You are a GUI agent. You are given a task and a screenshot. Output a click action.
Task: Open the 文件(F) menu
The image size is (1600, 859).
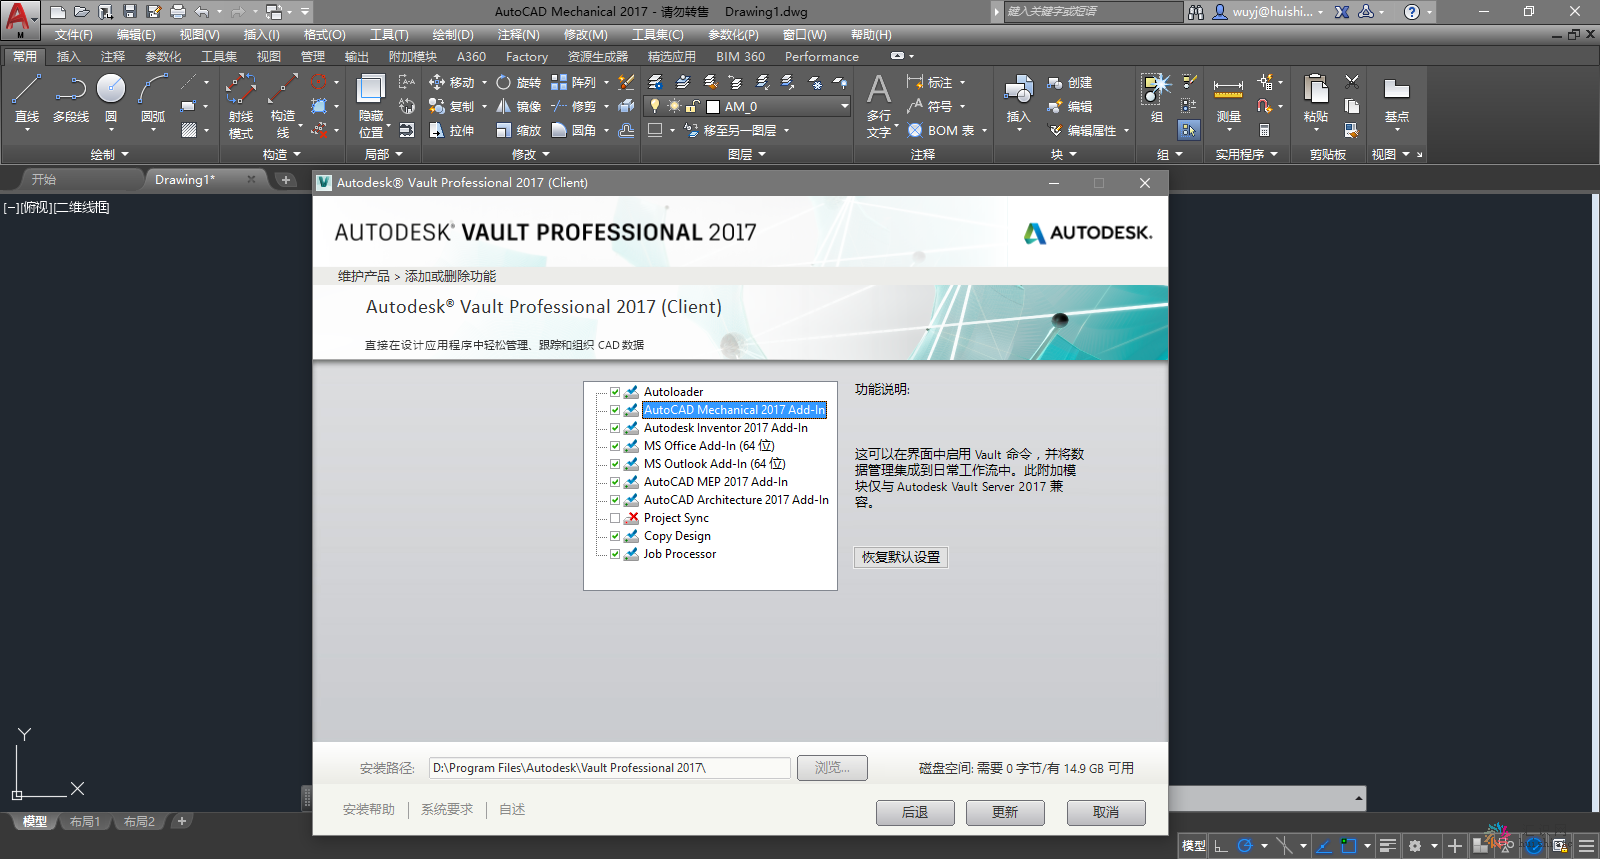74,35
